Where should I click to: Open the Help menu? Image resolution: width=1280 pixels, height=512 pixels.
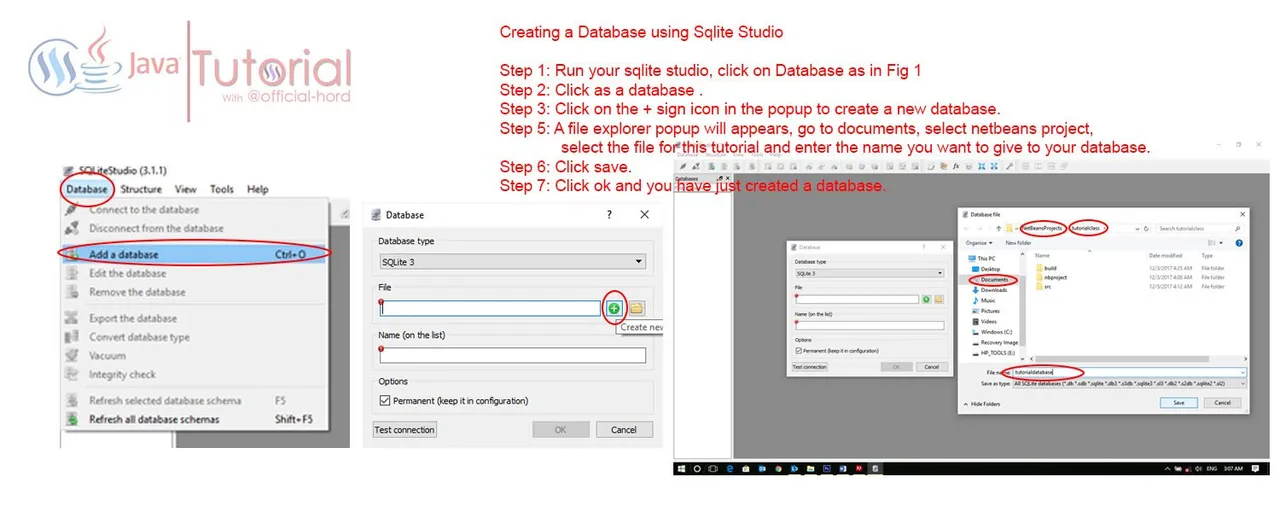click(258, 189)
